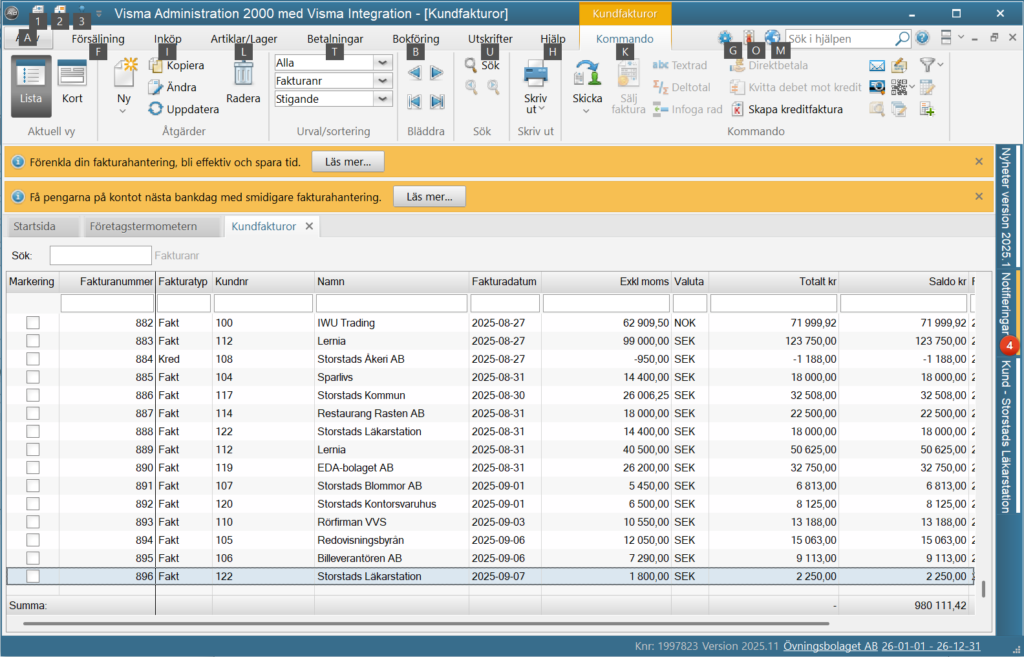Viewport: 1024px width, 657px height.
Task: Expand the Stigande sort order dropdown
Action: [383, 99]
